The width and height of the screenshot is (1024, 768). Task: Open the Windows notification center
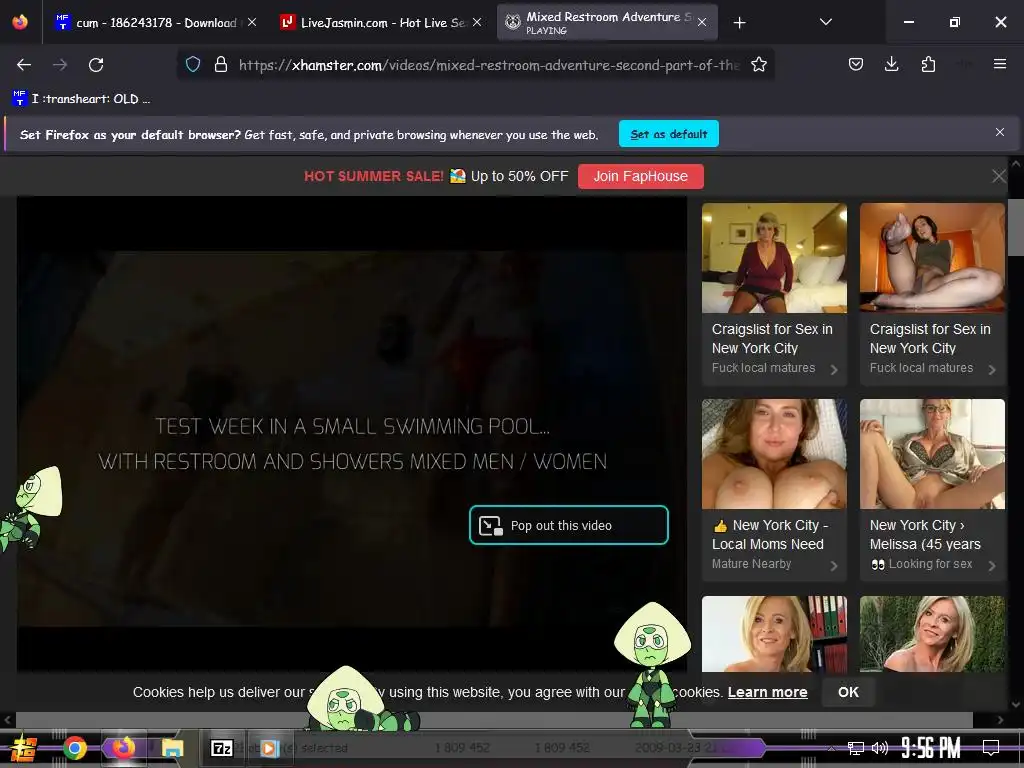coord(991,748)
